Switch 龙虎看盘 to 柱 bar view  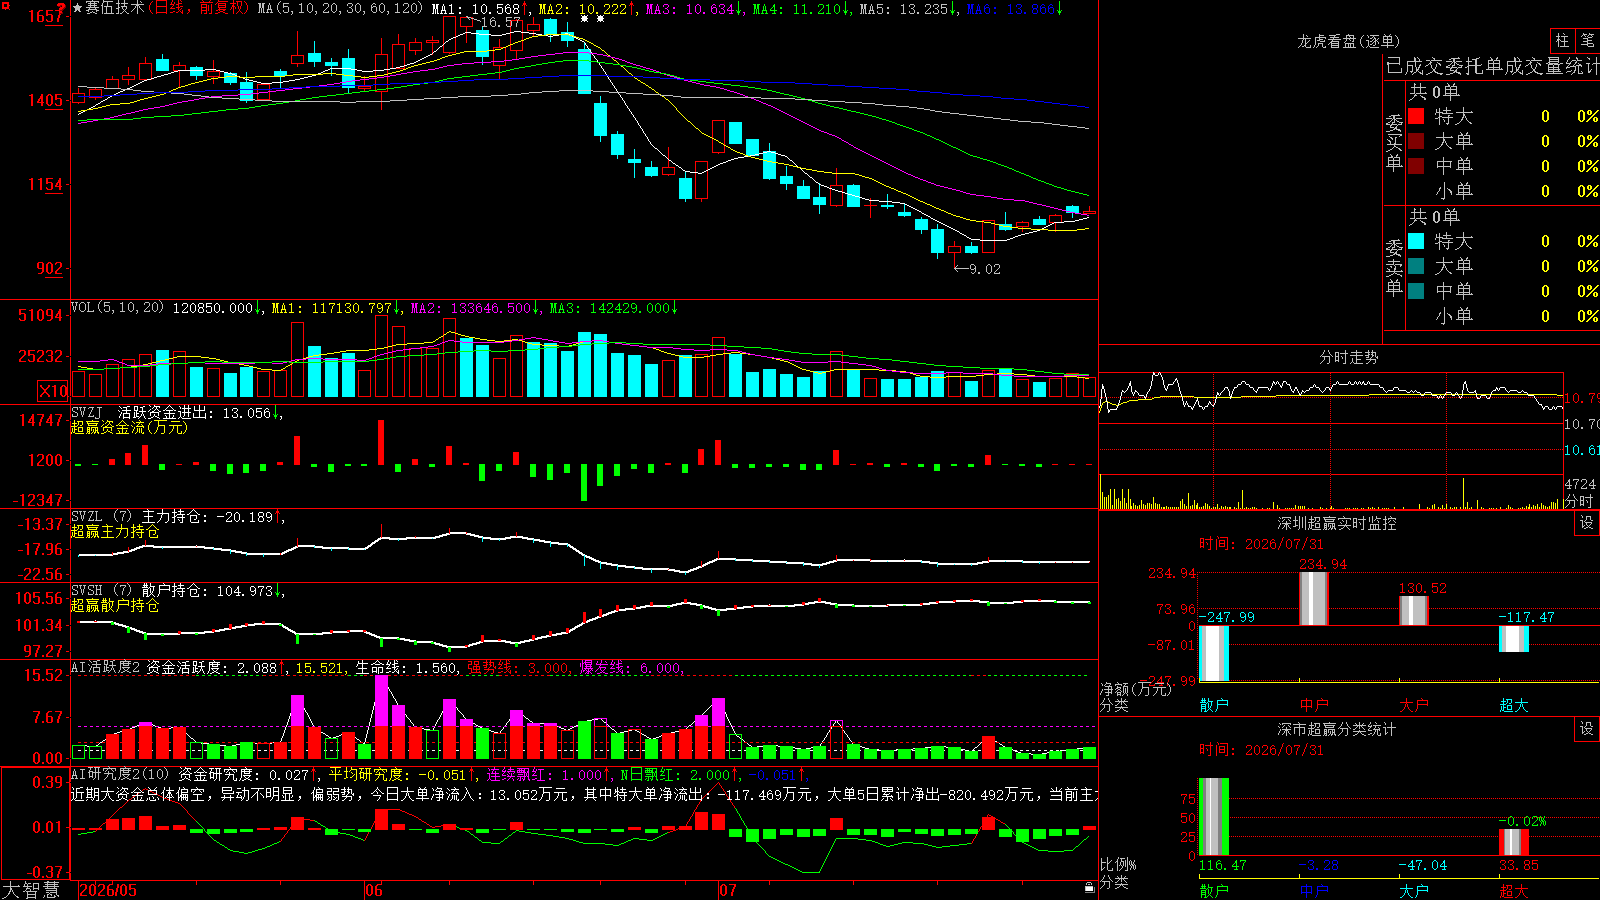pyautogui.click(x=1562, y=40)
